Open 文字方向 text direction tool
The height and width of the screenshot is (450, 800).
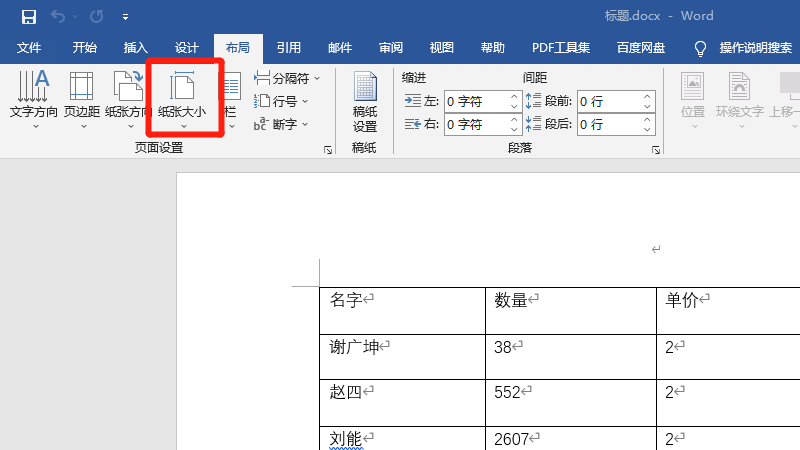[34, 100]
